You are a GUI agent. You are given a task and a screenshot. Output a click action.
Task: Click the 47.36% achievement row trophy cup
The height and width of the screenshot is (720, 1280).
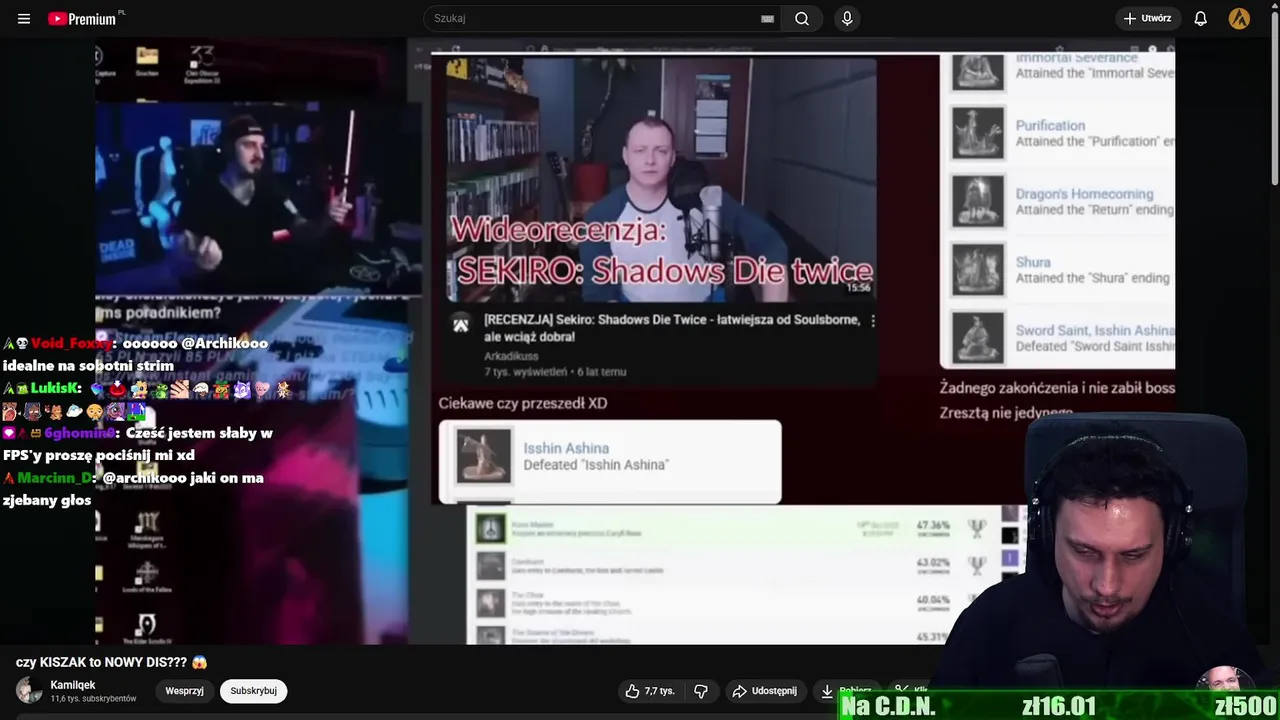[x=977, y=528]
